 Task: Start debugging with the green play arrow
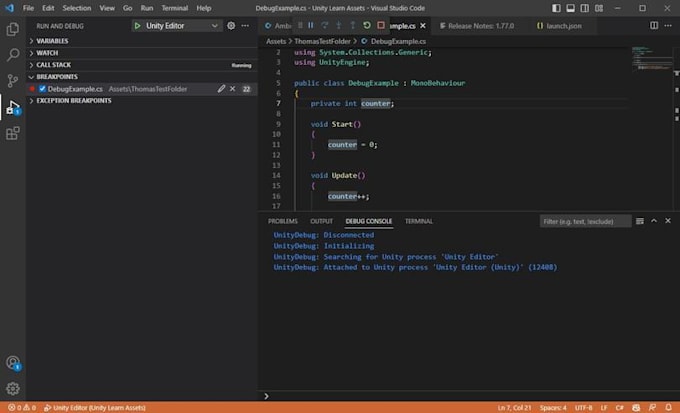[137, 26]
